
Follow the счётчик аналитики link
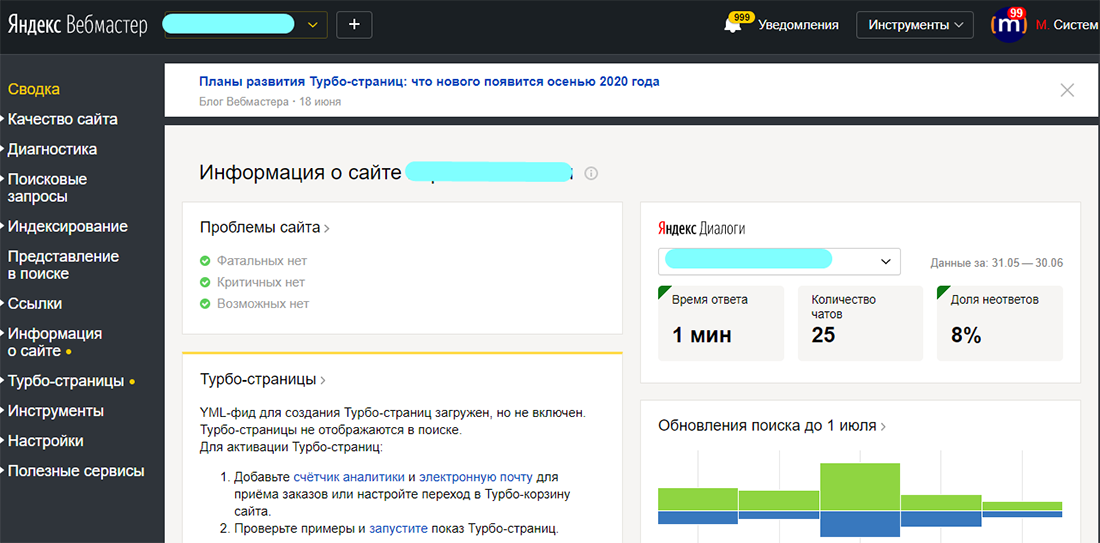coord(349,477)
